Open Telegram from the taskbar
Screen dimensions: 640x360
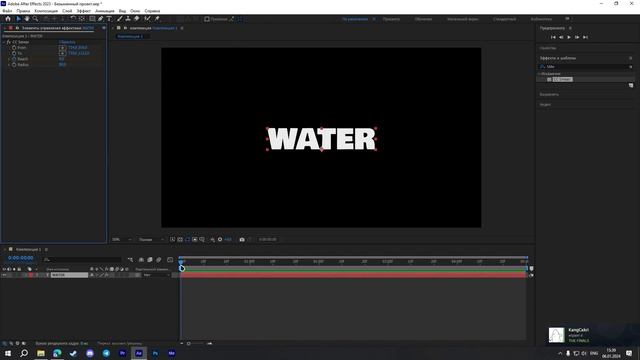coord(106,353)
